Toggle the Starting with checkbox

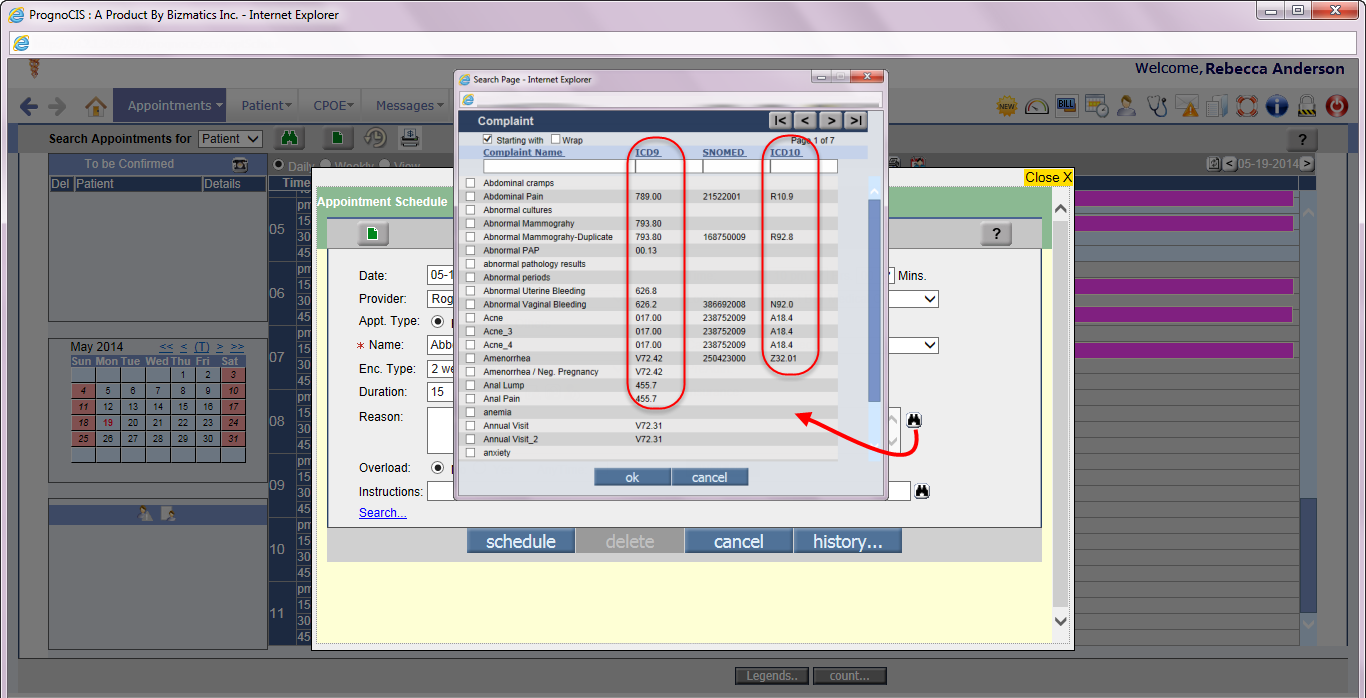(x=488, y=140)
